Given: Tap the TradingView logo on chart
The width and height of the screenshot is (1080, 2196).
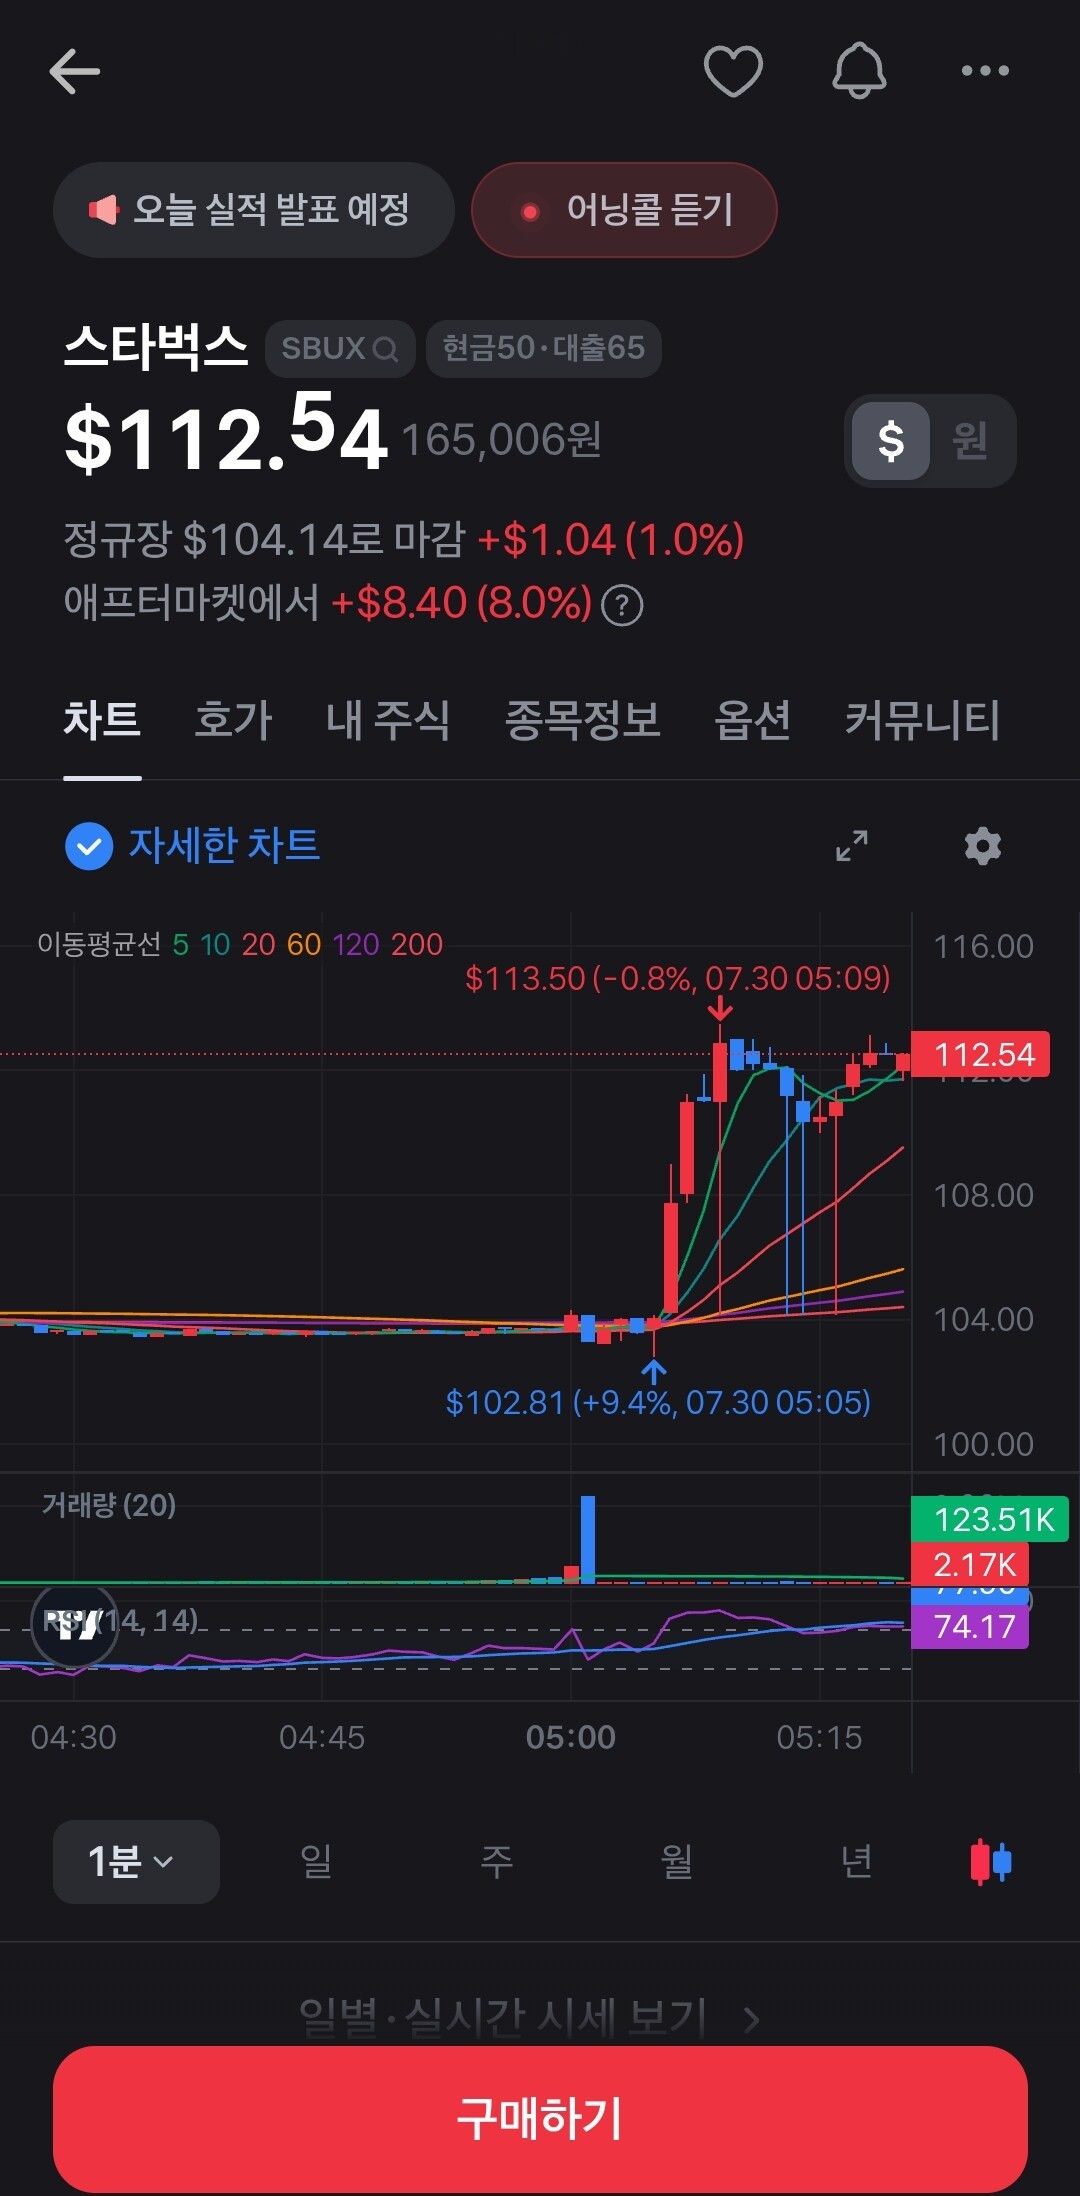Looking at the screenshot, I should [75, 1625].
